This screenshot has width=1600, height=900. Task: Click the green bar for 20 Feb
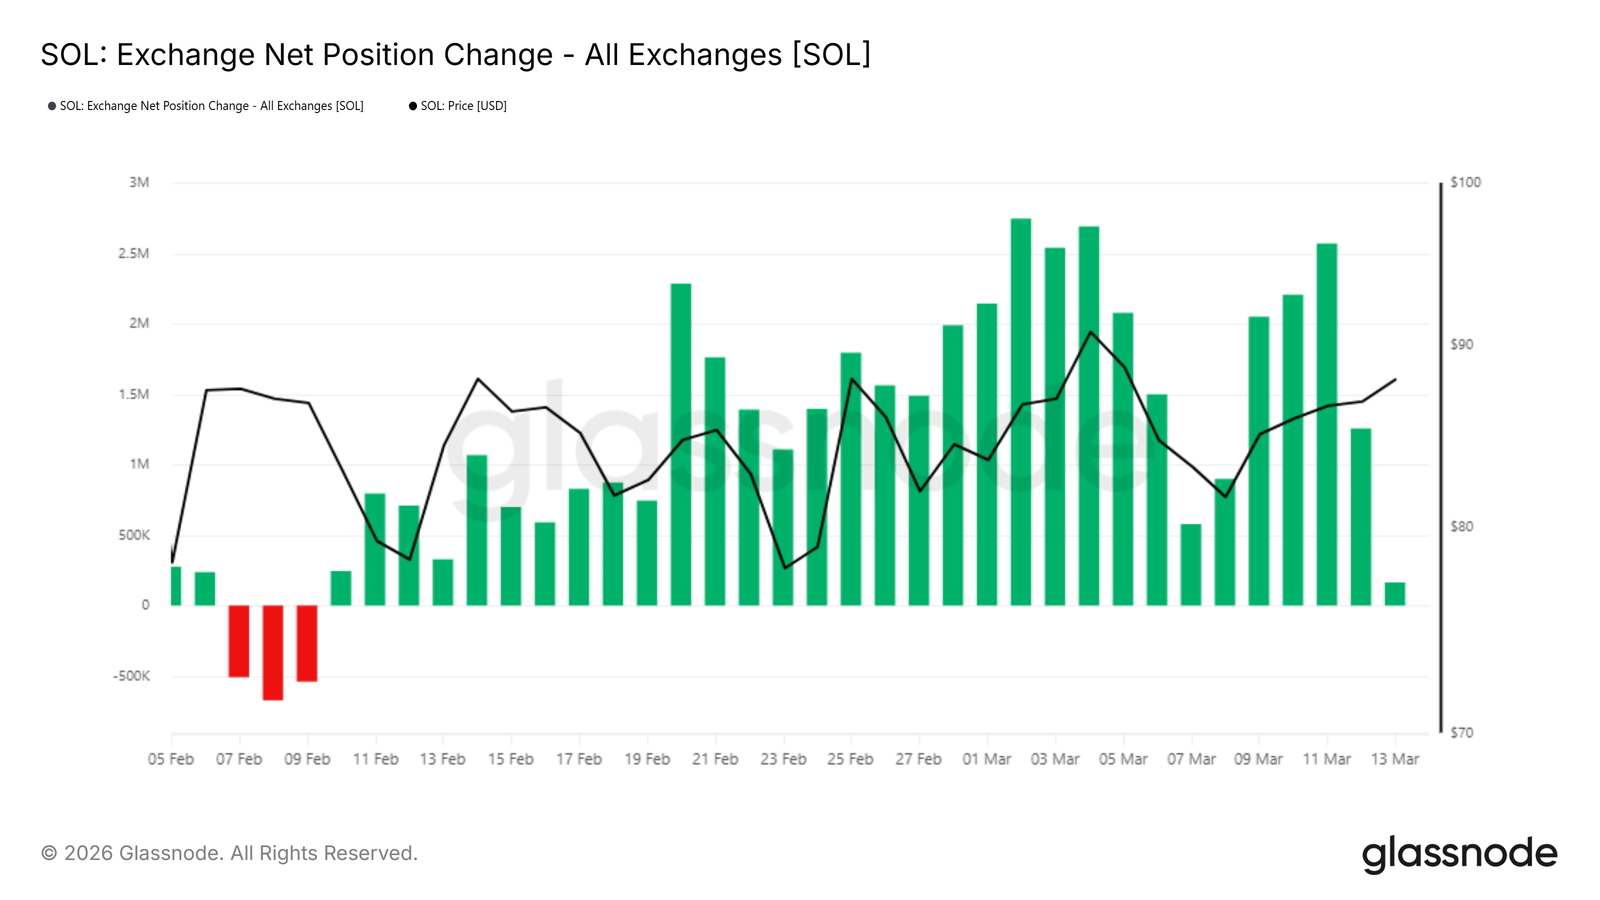pyautogui.click(x=681, y=445)
